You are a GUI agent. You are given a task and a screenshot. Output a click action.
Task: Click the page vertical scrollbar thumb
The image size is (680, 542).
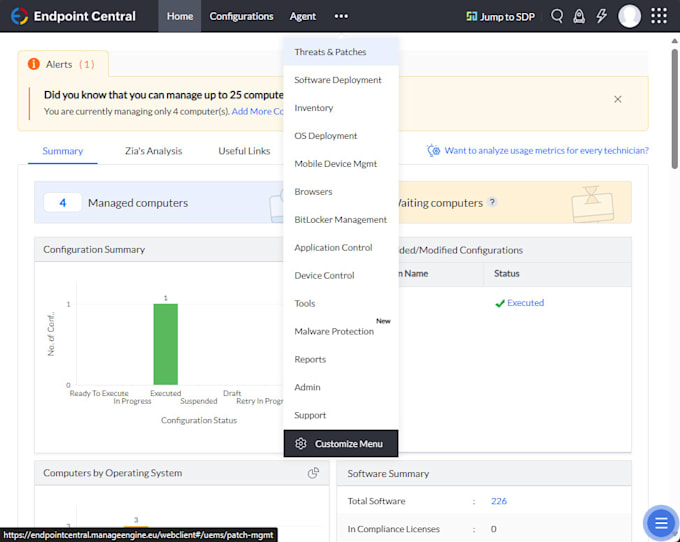tap(674, 108)
